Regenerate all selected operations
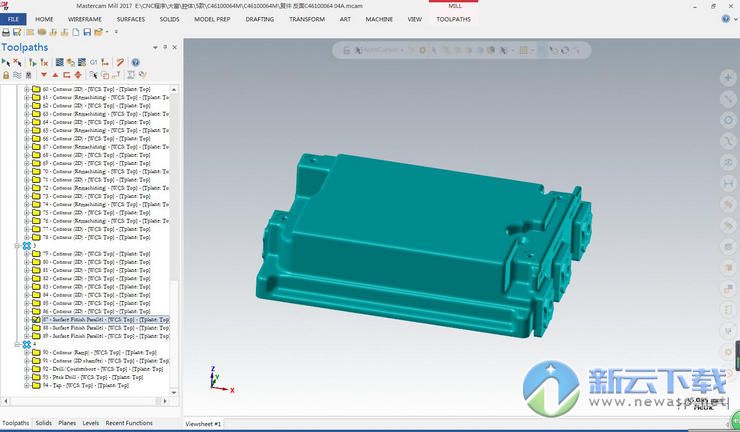 pos(32,62)
